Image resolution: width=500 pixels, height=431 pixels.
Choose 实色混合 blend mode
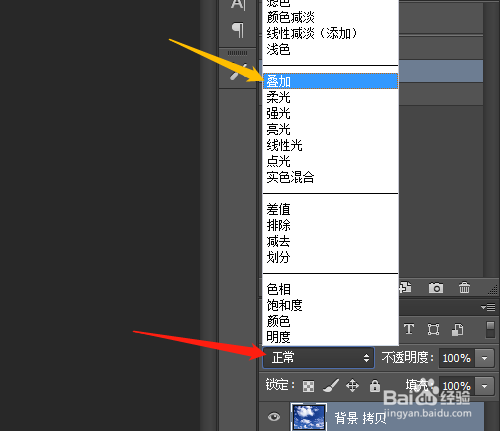click(331, 177)
